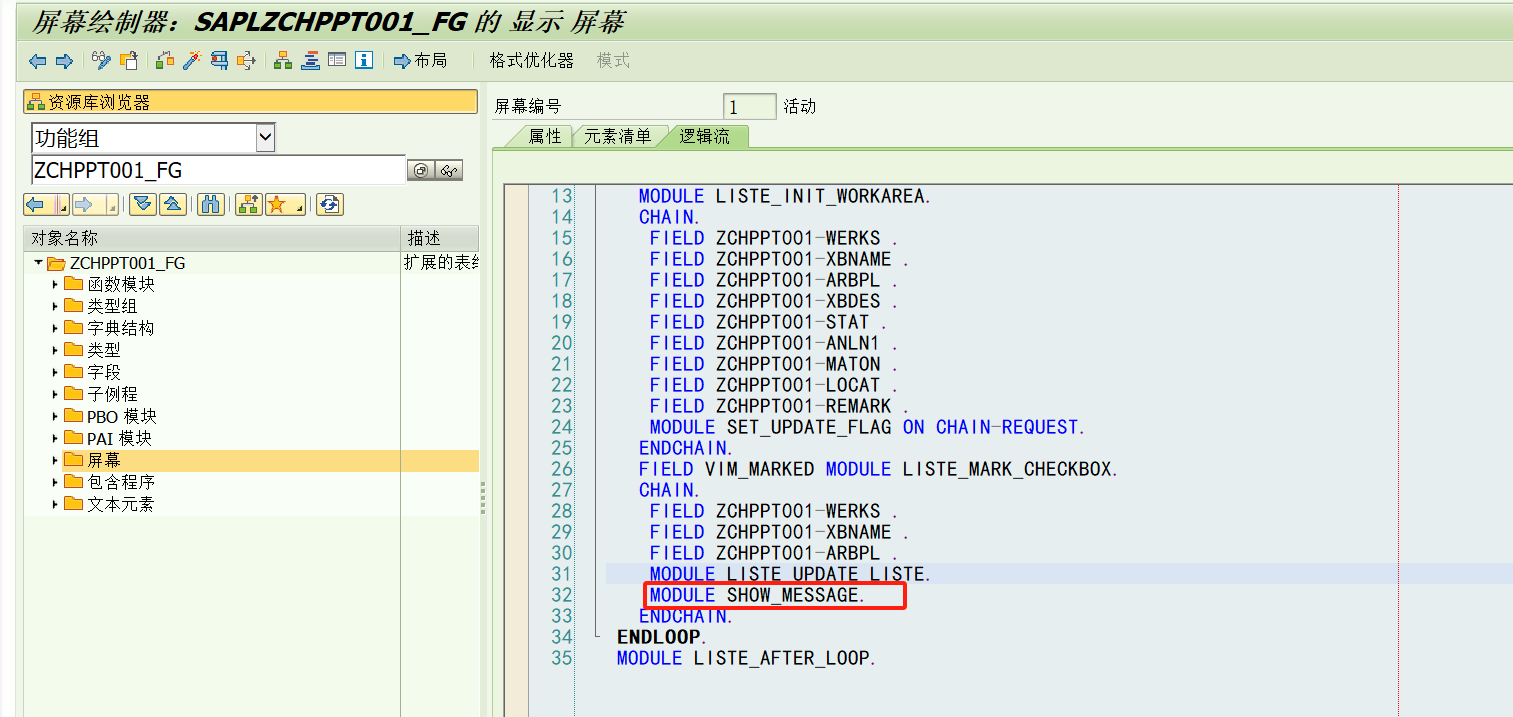Expand the 类型 folder node

click(55, 351)
